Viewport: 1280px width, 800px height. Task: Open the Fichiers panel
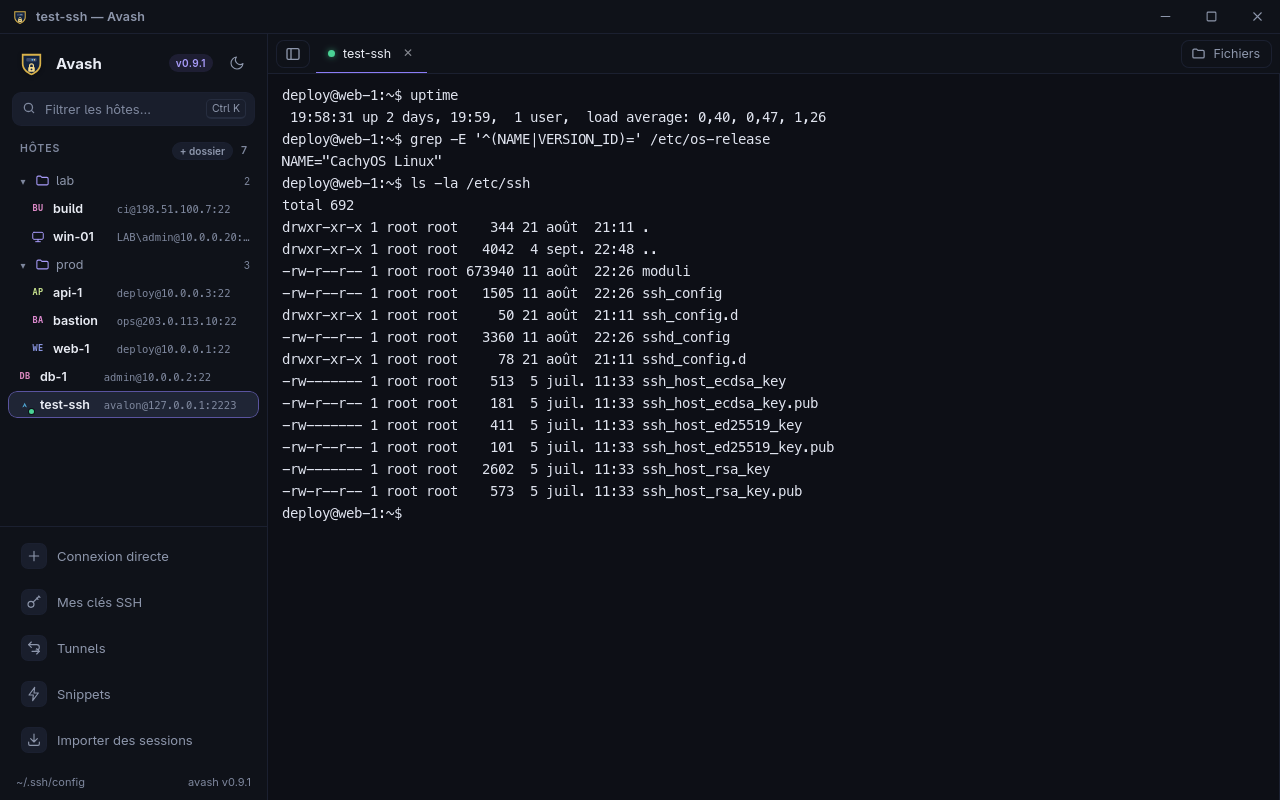[1226, 54]
